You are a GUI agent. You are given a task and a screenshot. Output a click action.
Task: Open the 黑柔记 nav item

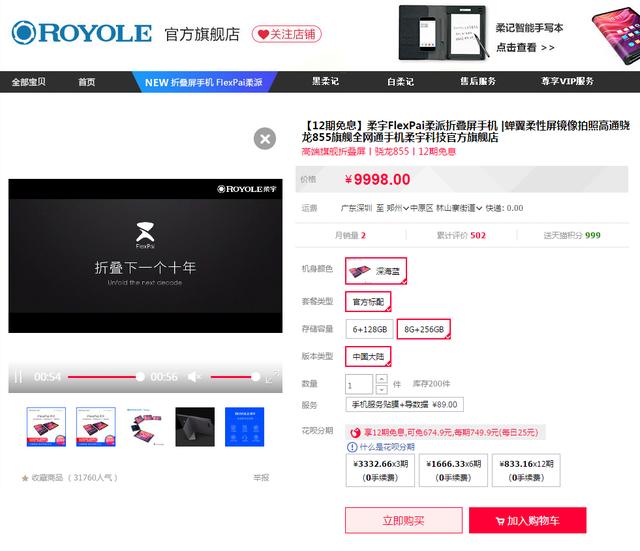coord(325,82)
